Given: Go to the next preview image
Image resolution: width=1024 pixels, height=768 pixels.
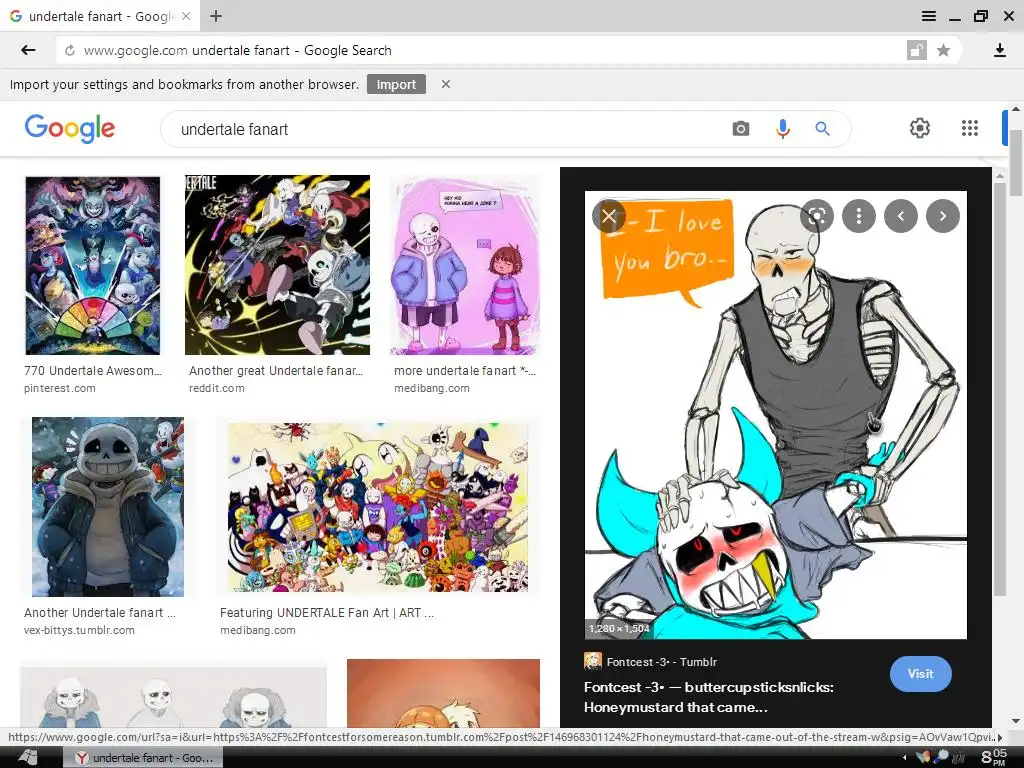Looking at the screenshot, I should pyautogui.click(x=942, y=216).
